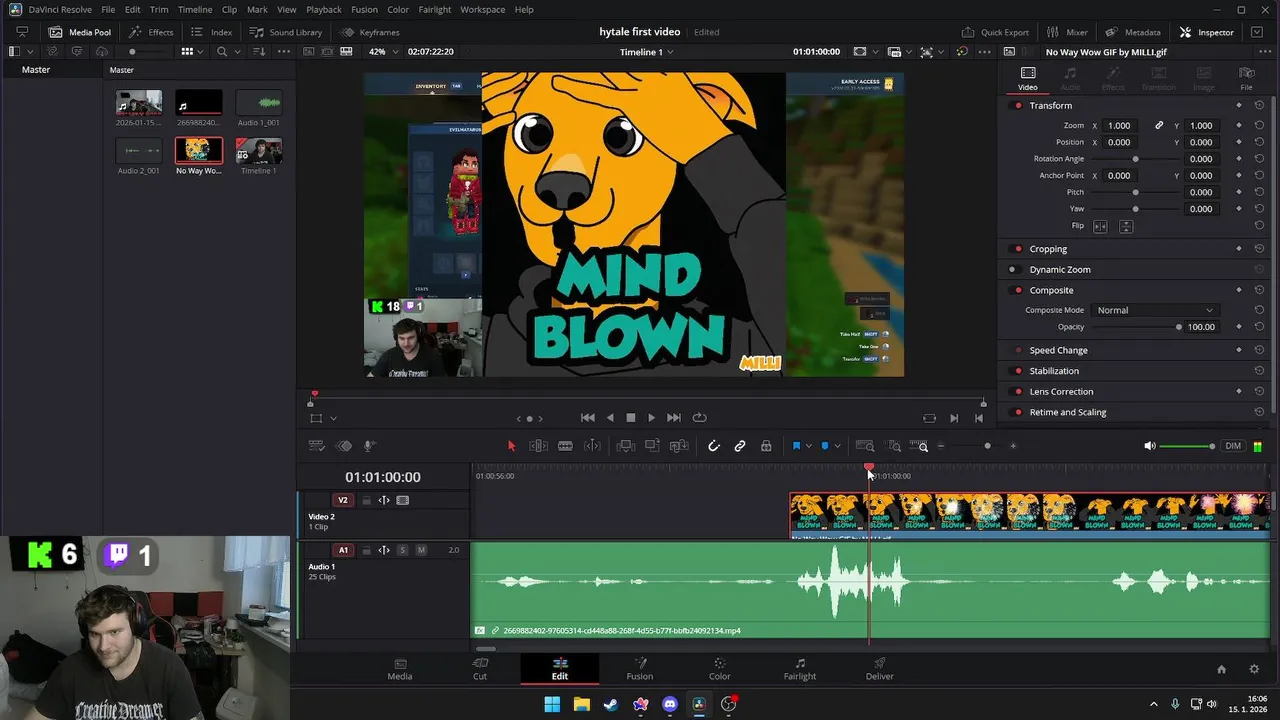The height and width of the screenshot is (720, 1280).
Task: Open the Flag color dropdown arrow
Action: 808,446
